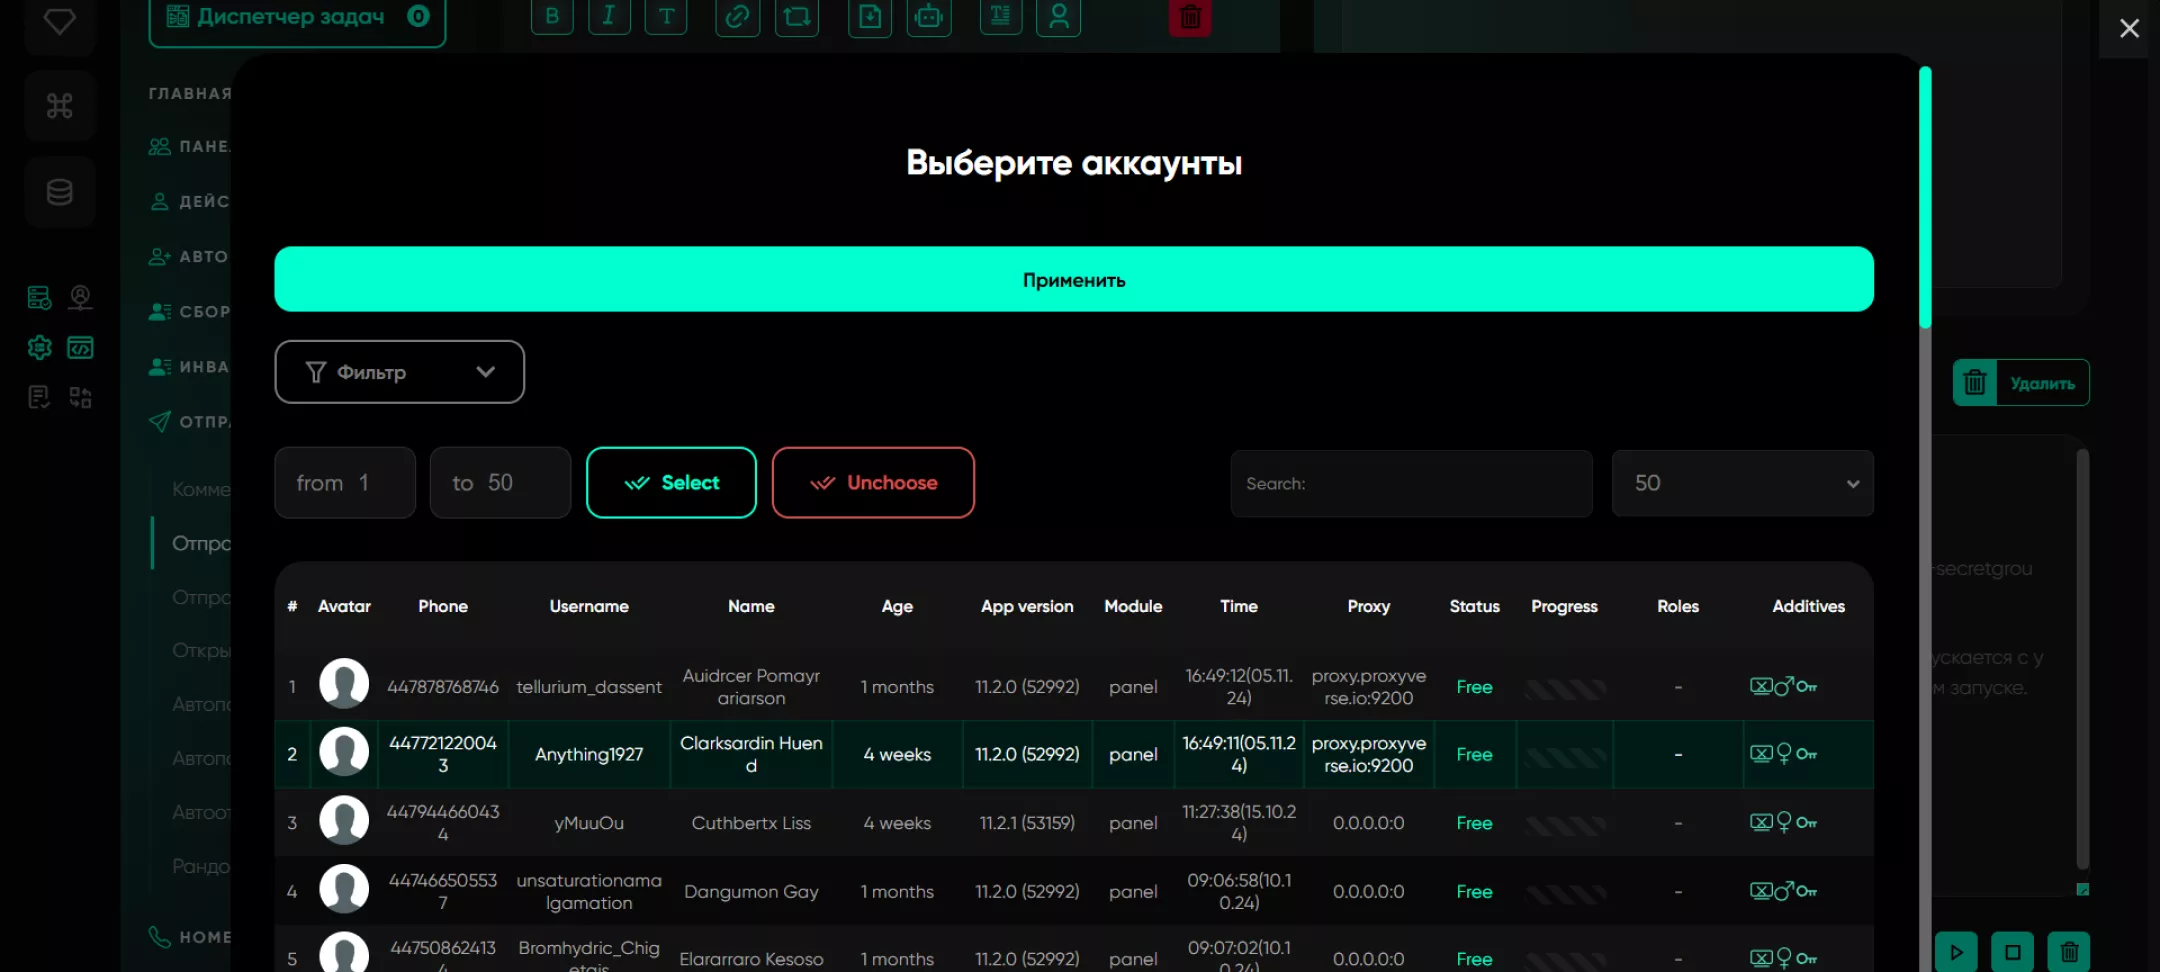The width and height of the screenshot is (2160, 972).
Task: Click Free status in Dangumon Gay row
Action: pos(1474,891)
